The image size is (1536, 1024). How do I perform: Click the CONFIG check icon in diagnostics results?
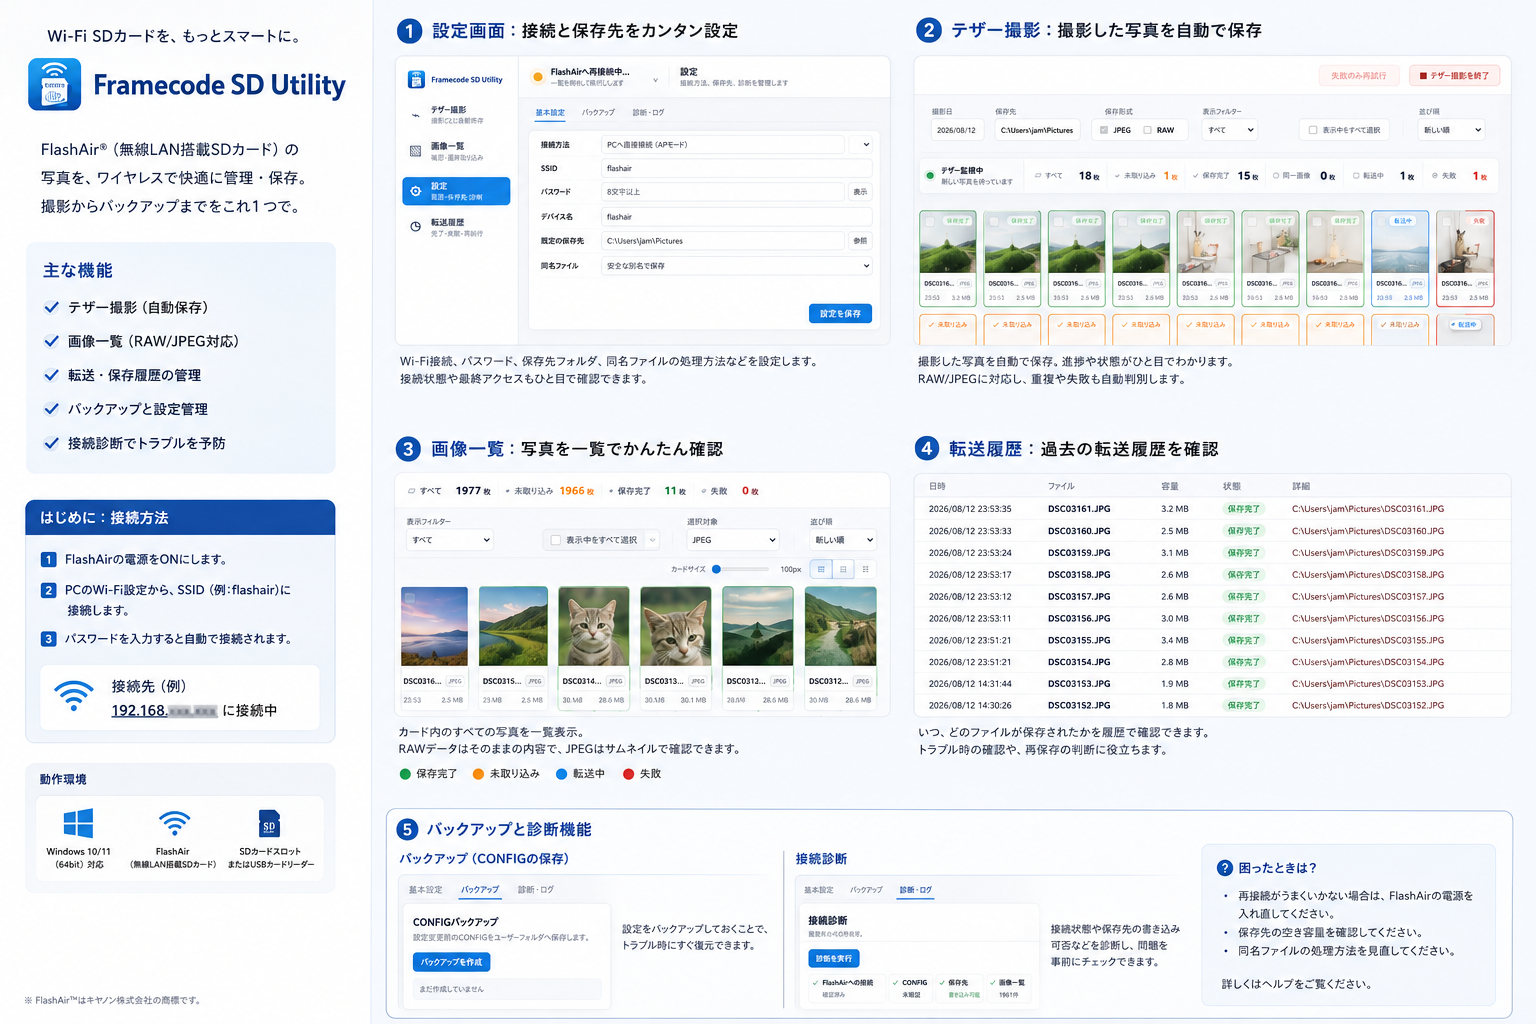[895, 983]
